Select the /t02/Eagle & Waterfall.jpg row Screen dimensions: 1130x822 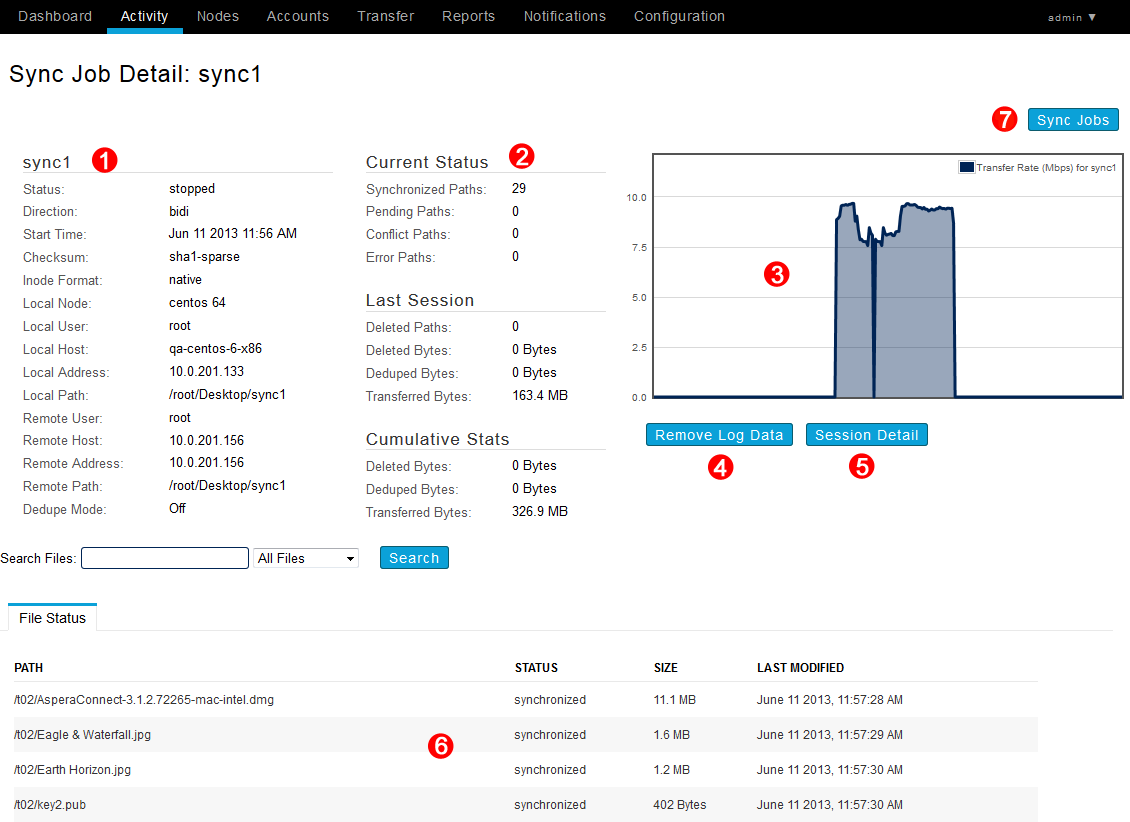(525, 735)
